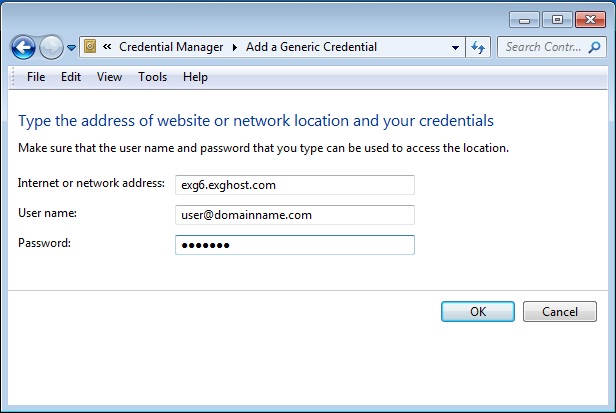The width and height of the screenshot is (616, 413).
Task: Open recent pages dropdown beside navigation arrows
Action: (x=71, y=48)
